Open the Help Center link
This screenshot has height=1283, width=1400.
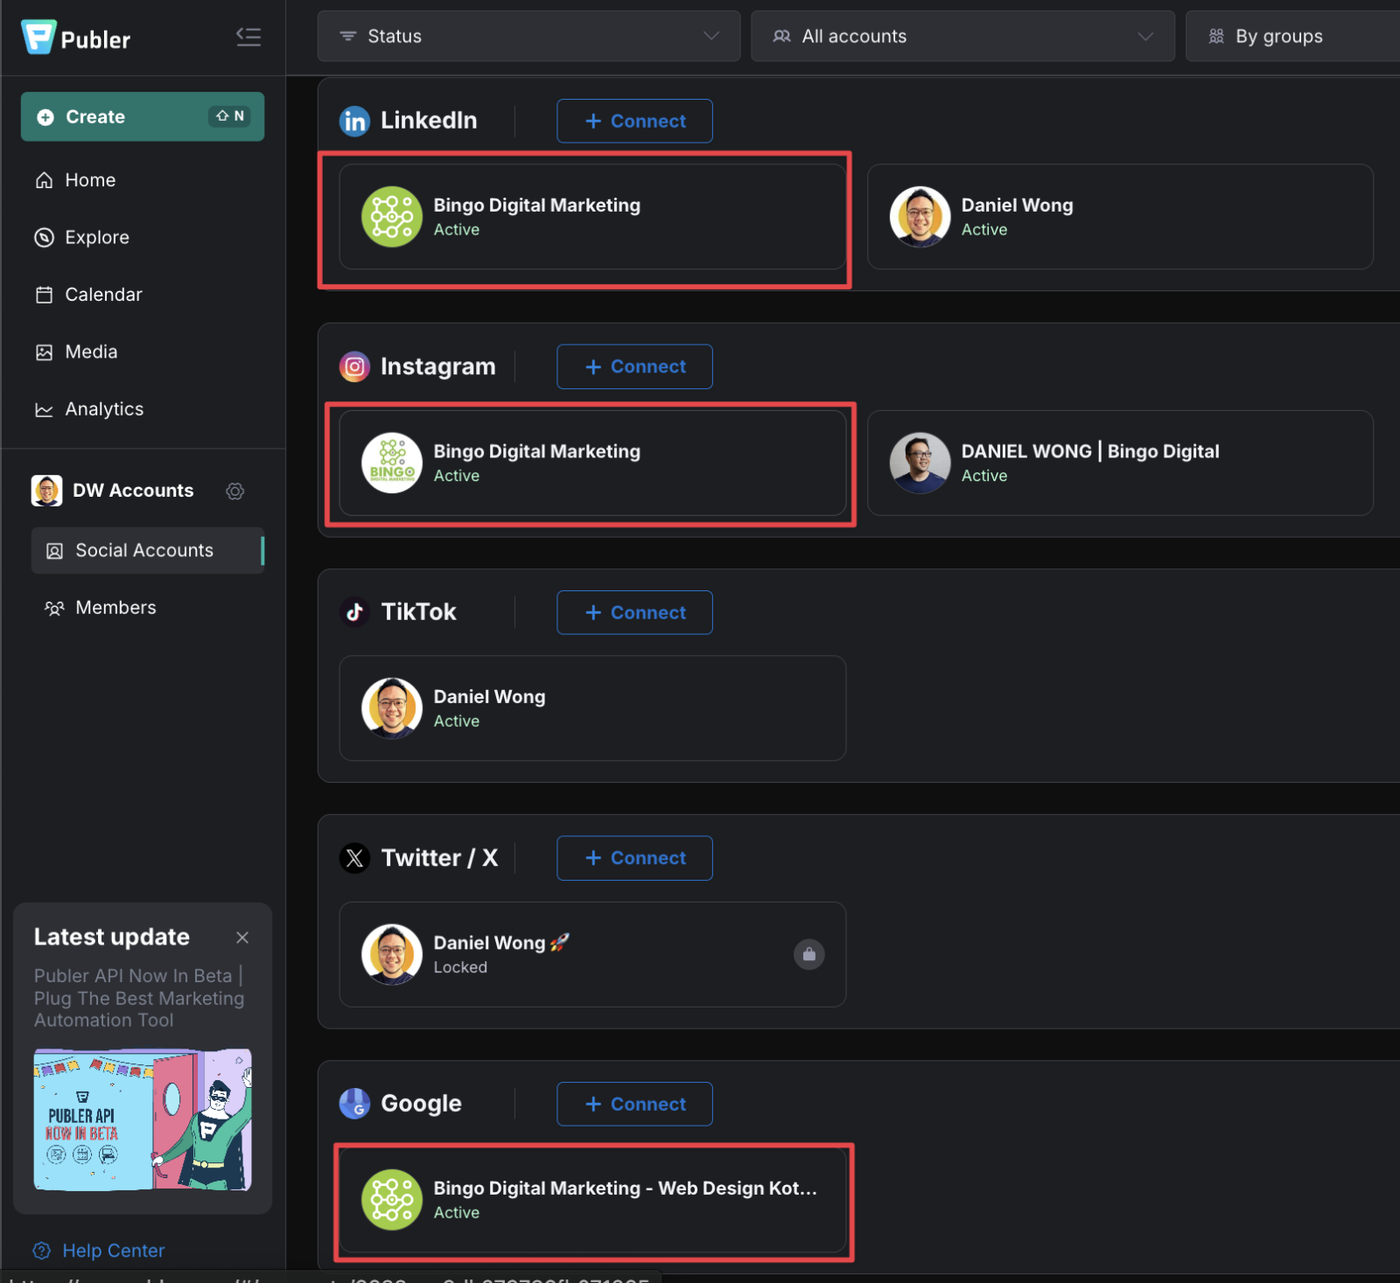113,1251
